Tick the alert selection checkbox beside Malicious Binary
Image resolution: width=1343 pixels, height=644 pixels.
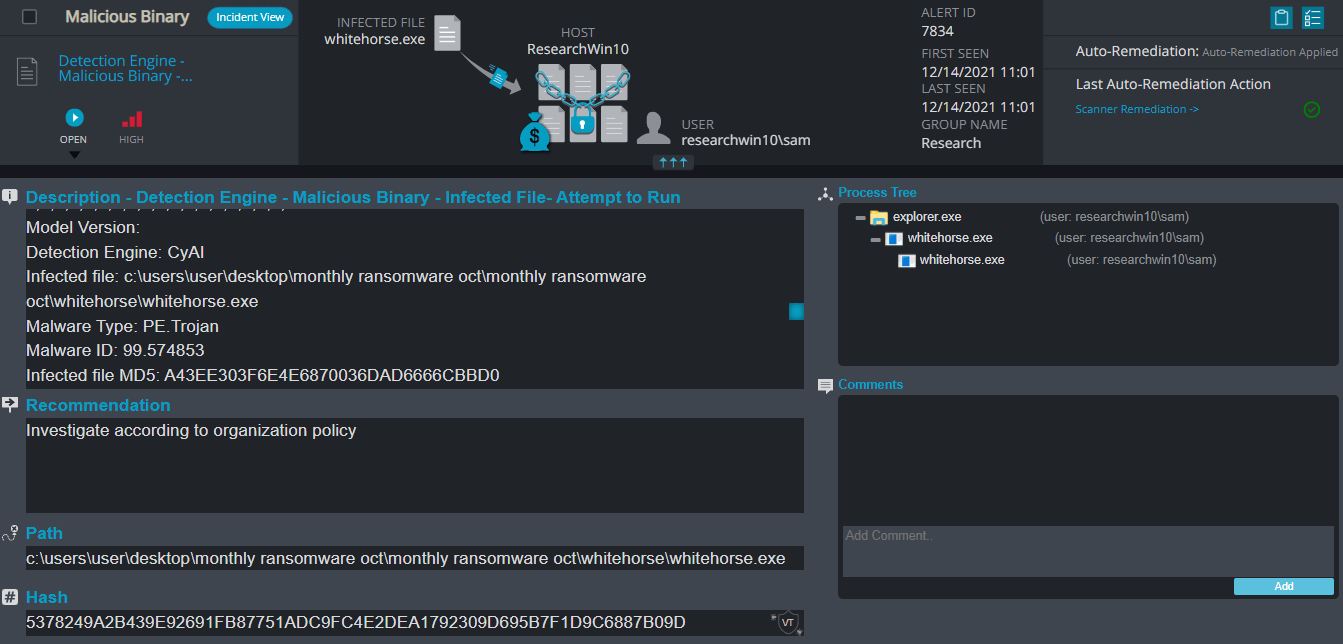pyautogui.click(x=30, y=17)
